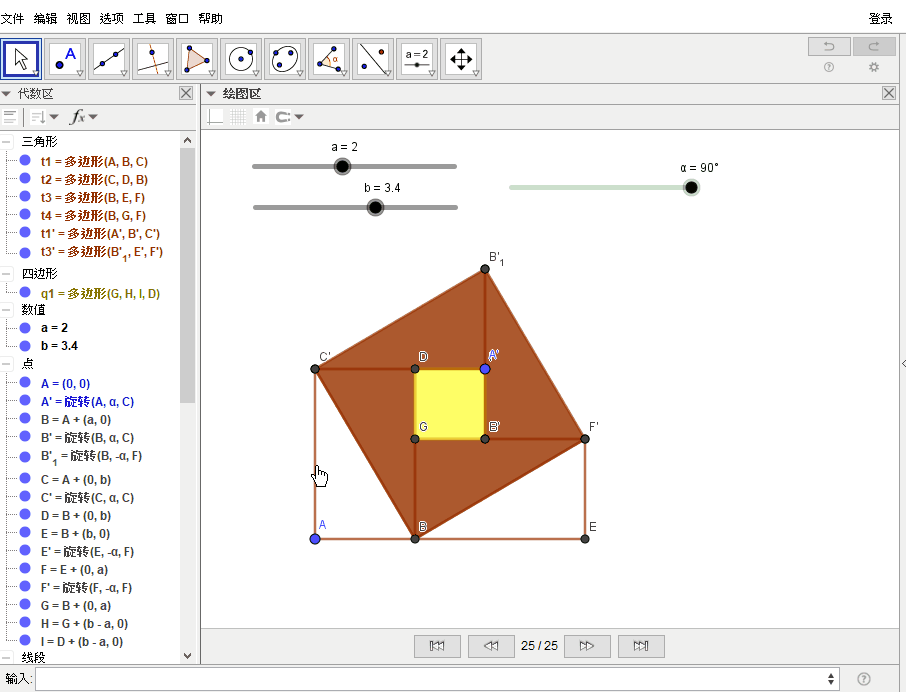Click the 输入 input field

click(437, 679)
